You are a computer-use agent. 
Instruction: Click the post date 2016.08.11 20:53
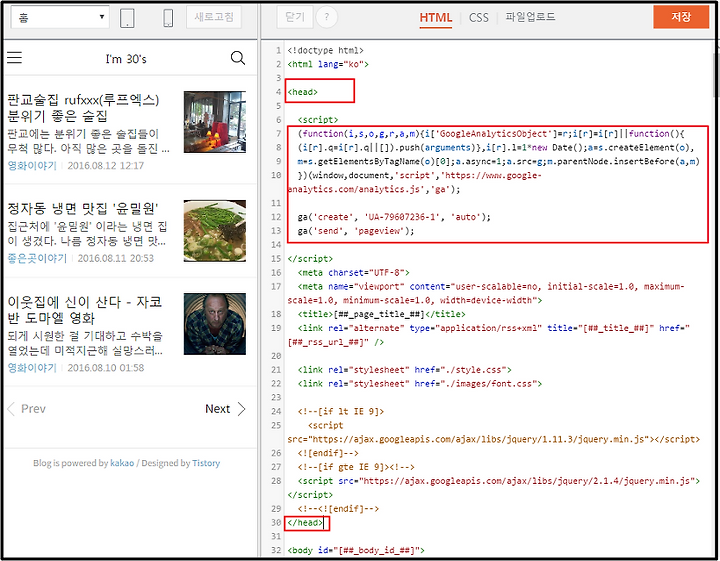pos(116,258)
